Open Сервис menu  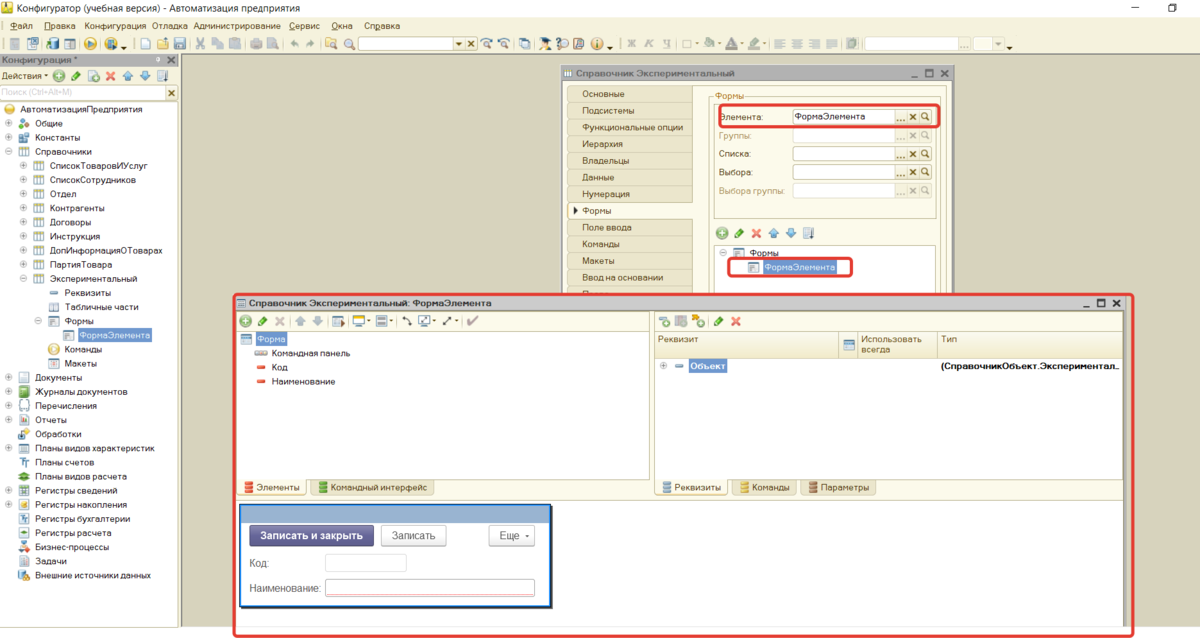(x=304, y=25)
